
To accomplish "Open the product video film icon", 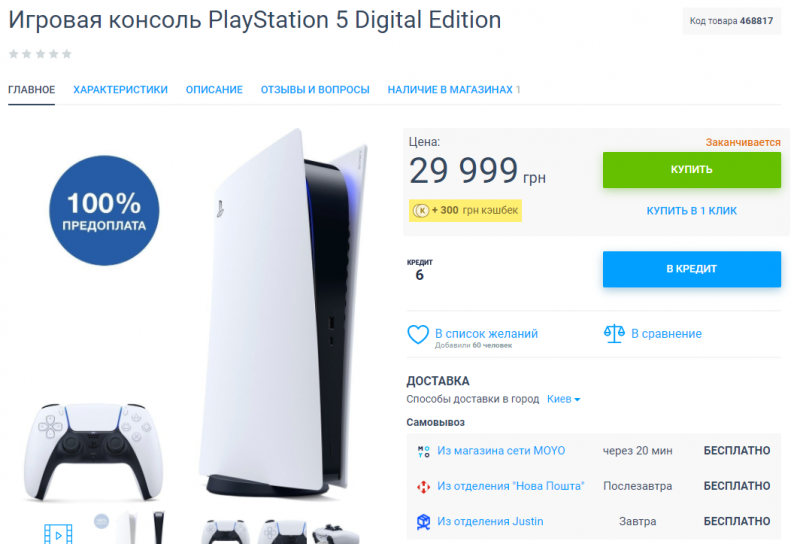I will coord(58,532).
